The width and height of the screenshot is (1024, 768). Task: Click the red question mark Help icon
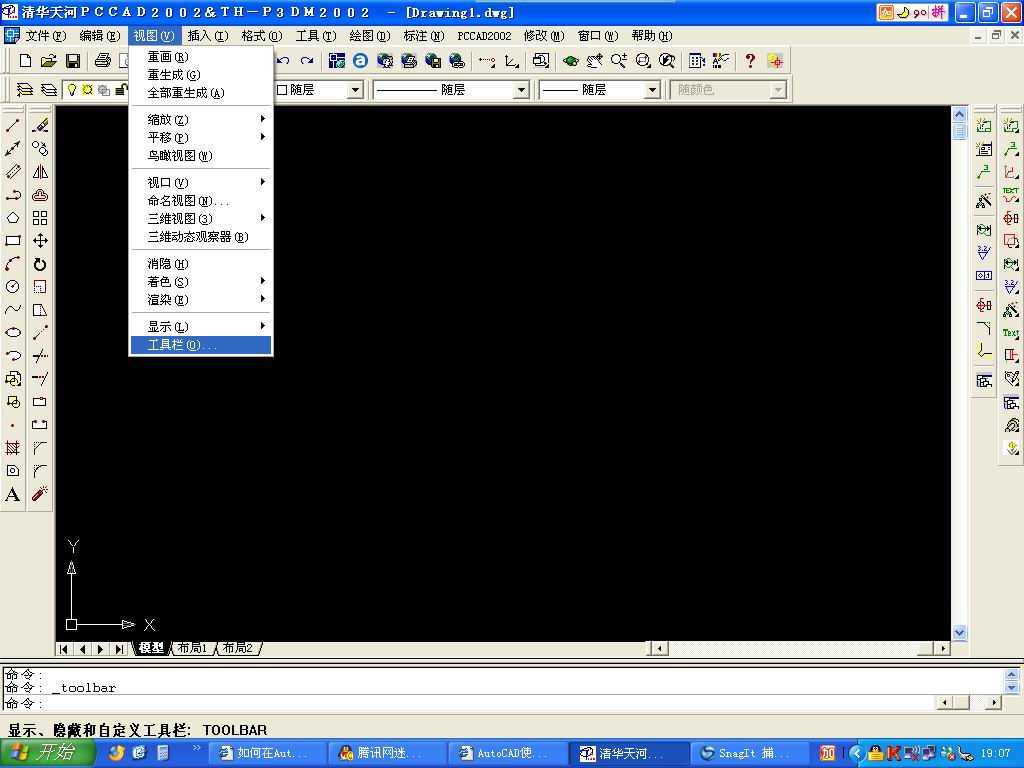coord(750,61)
